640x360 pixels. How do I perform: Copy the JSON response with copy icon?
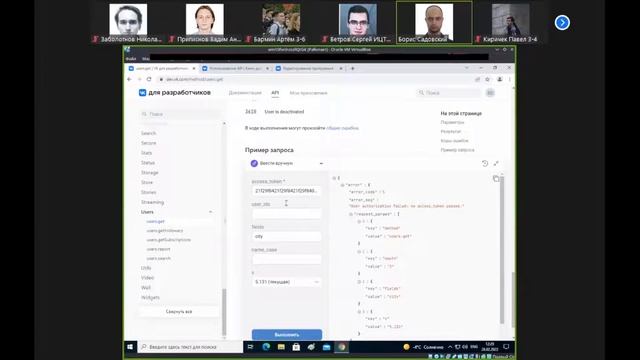[x=496, y=179]
